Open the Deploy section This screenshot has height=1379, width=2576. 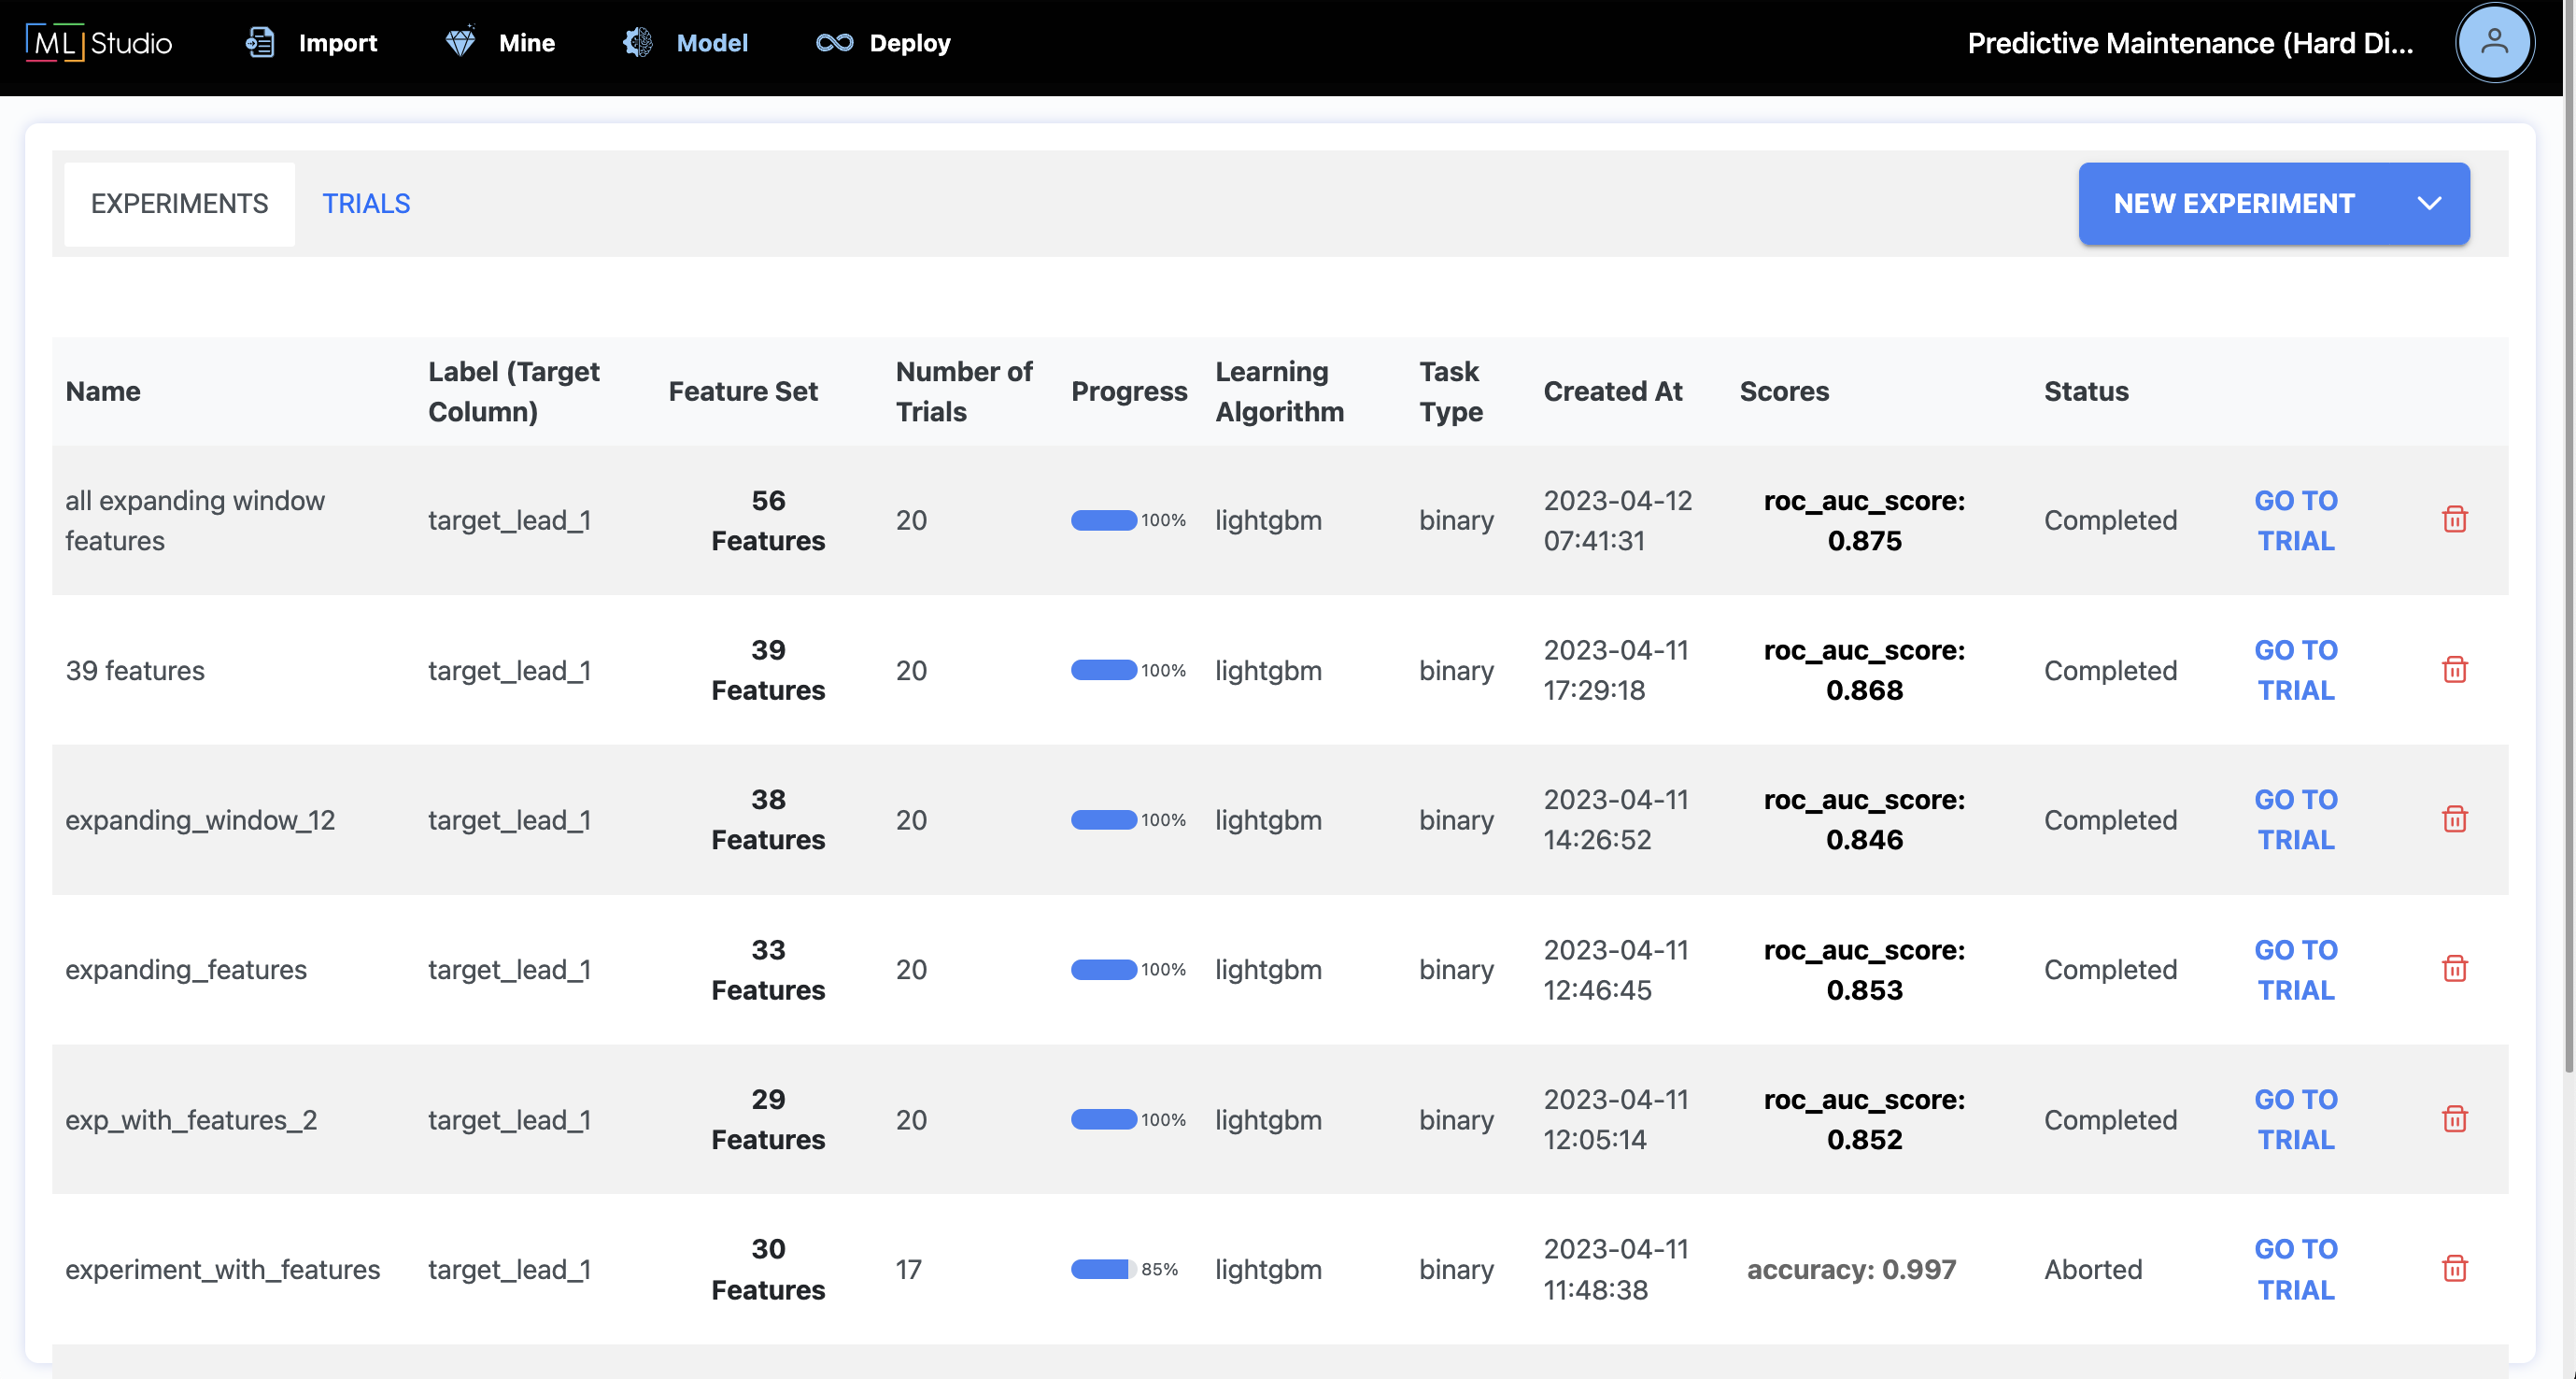coord(883,42)
